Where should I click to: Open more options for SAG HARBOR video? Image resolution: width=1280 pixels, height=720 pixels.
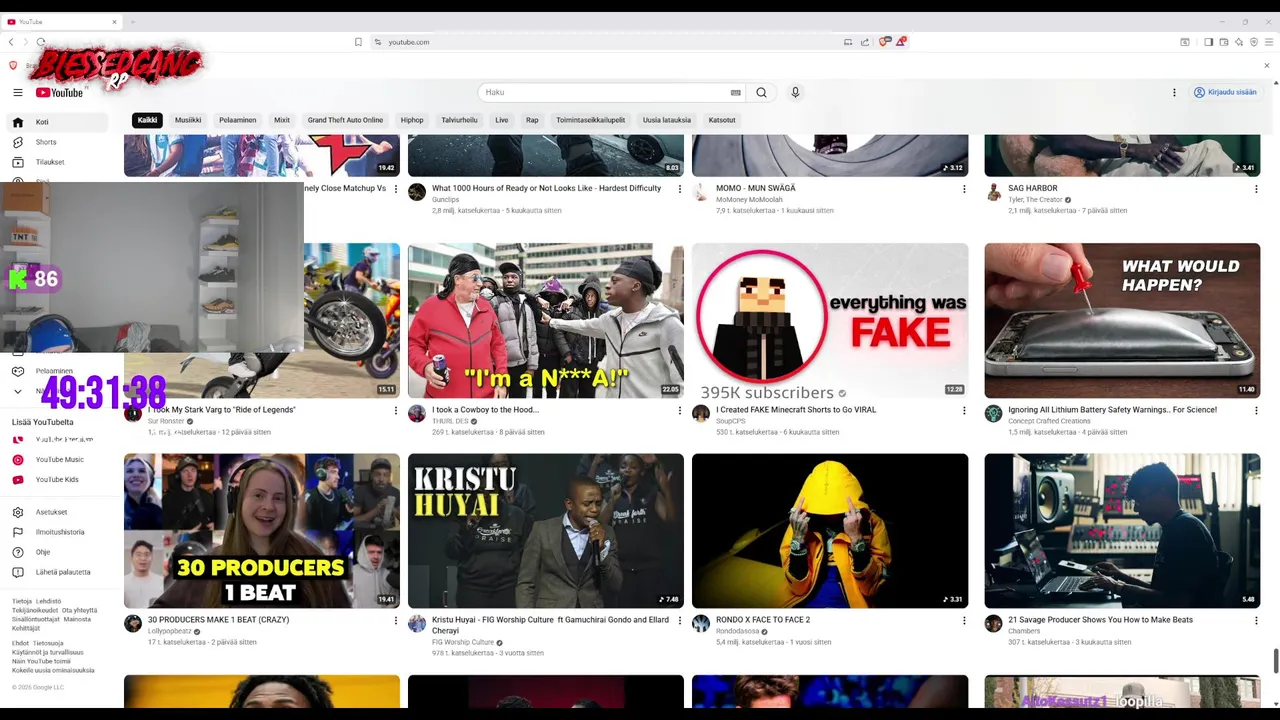coord(1256,189)
